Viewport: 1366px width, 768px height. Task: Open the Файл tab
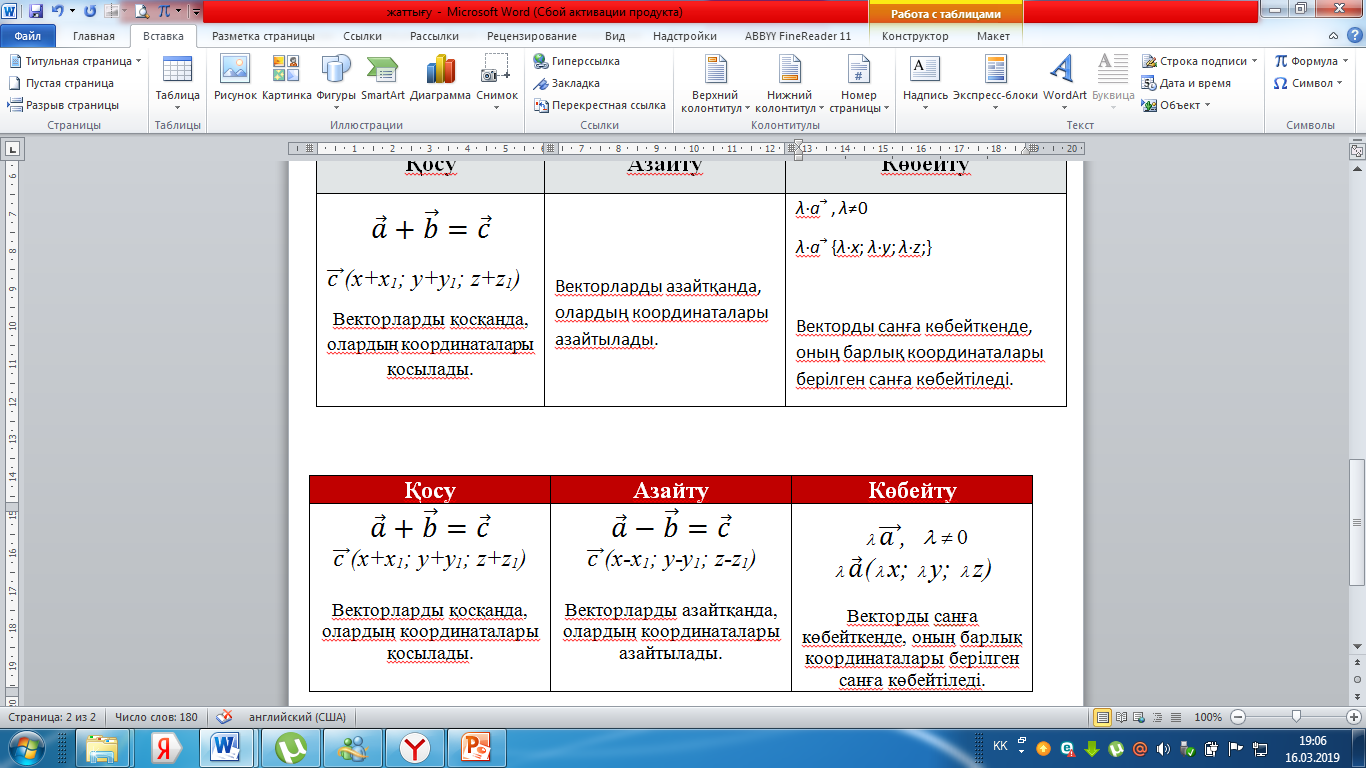28,36
